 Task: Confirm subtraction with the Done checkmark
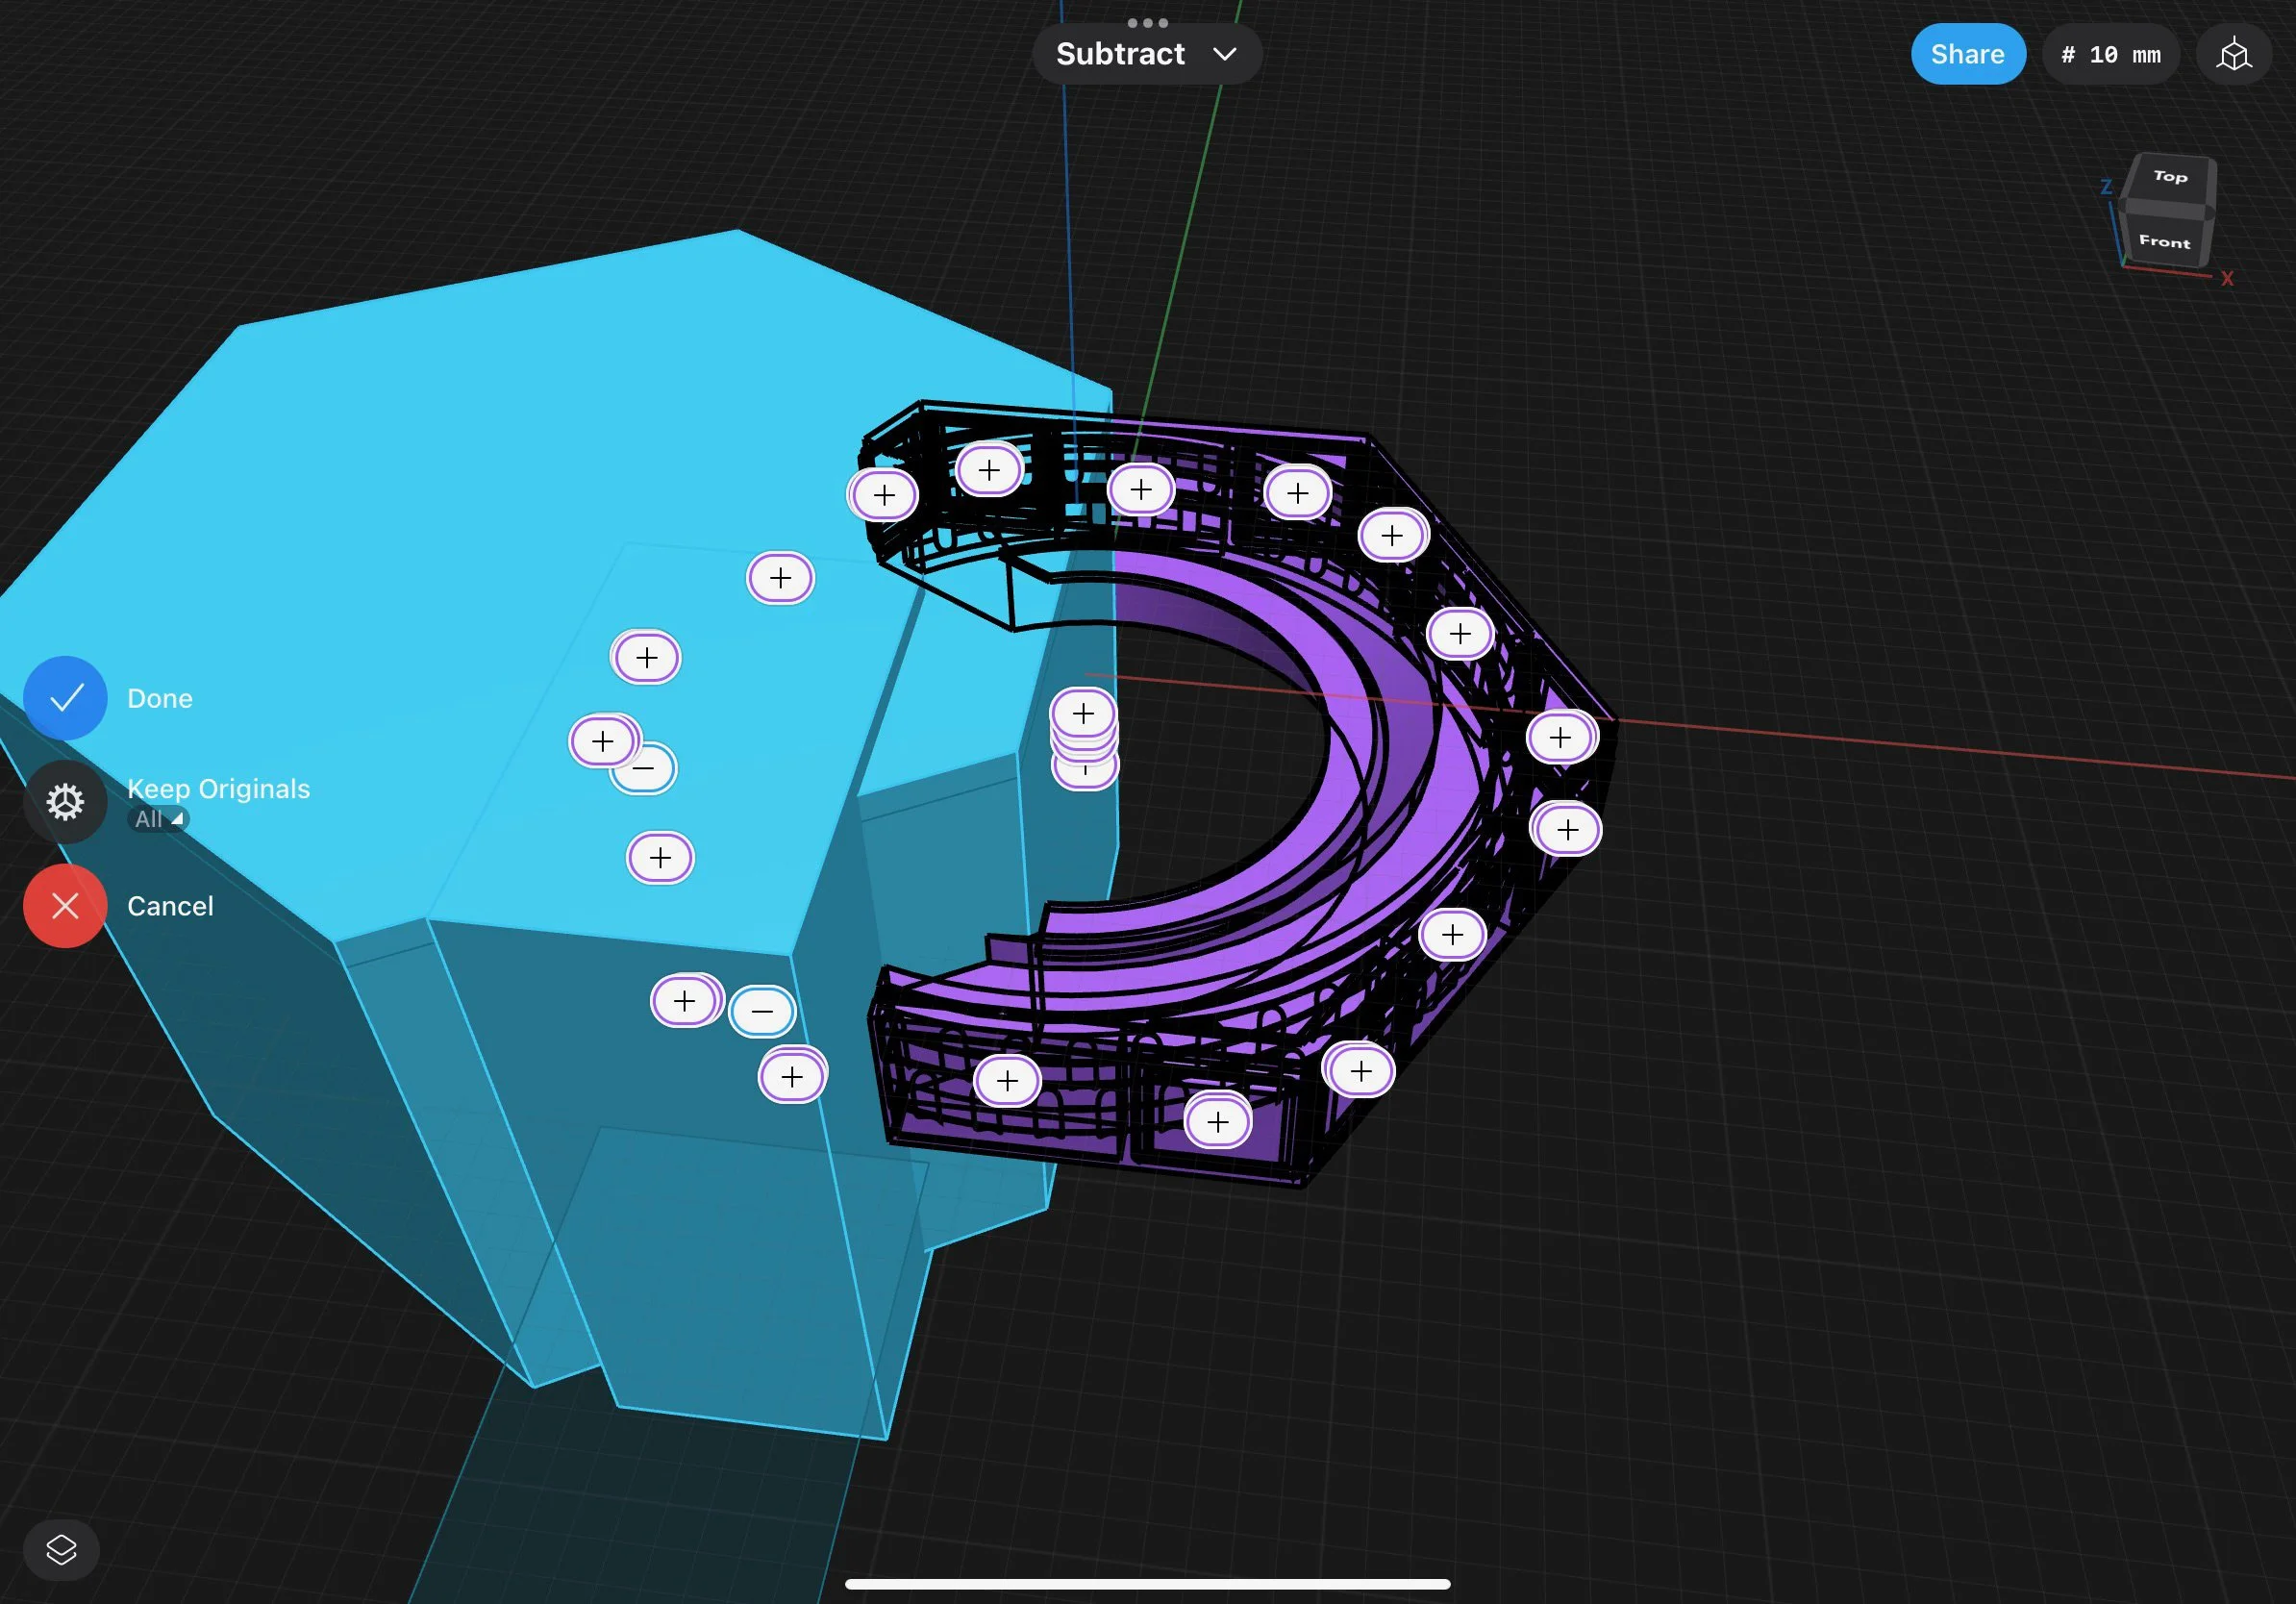coord(65,698)
